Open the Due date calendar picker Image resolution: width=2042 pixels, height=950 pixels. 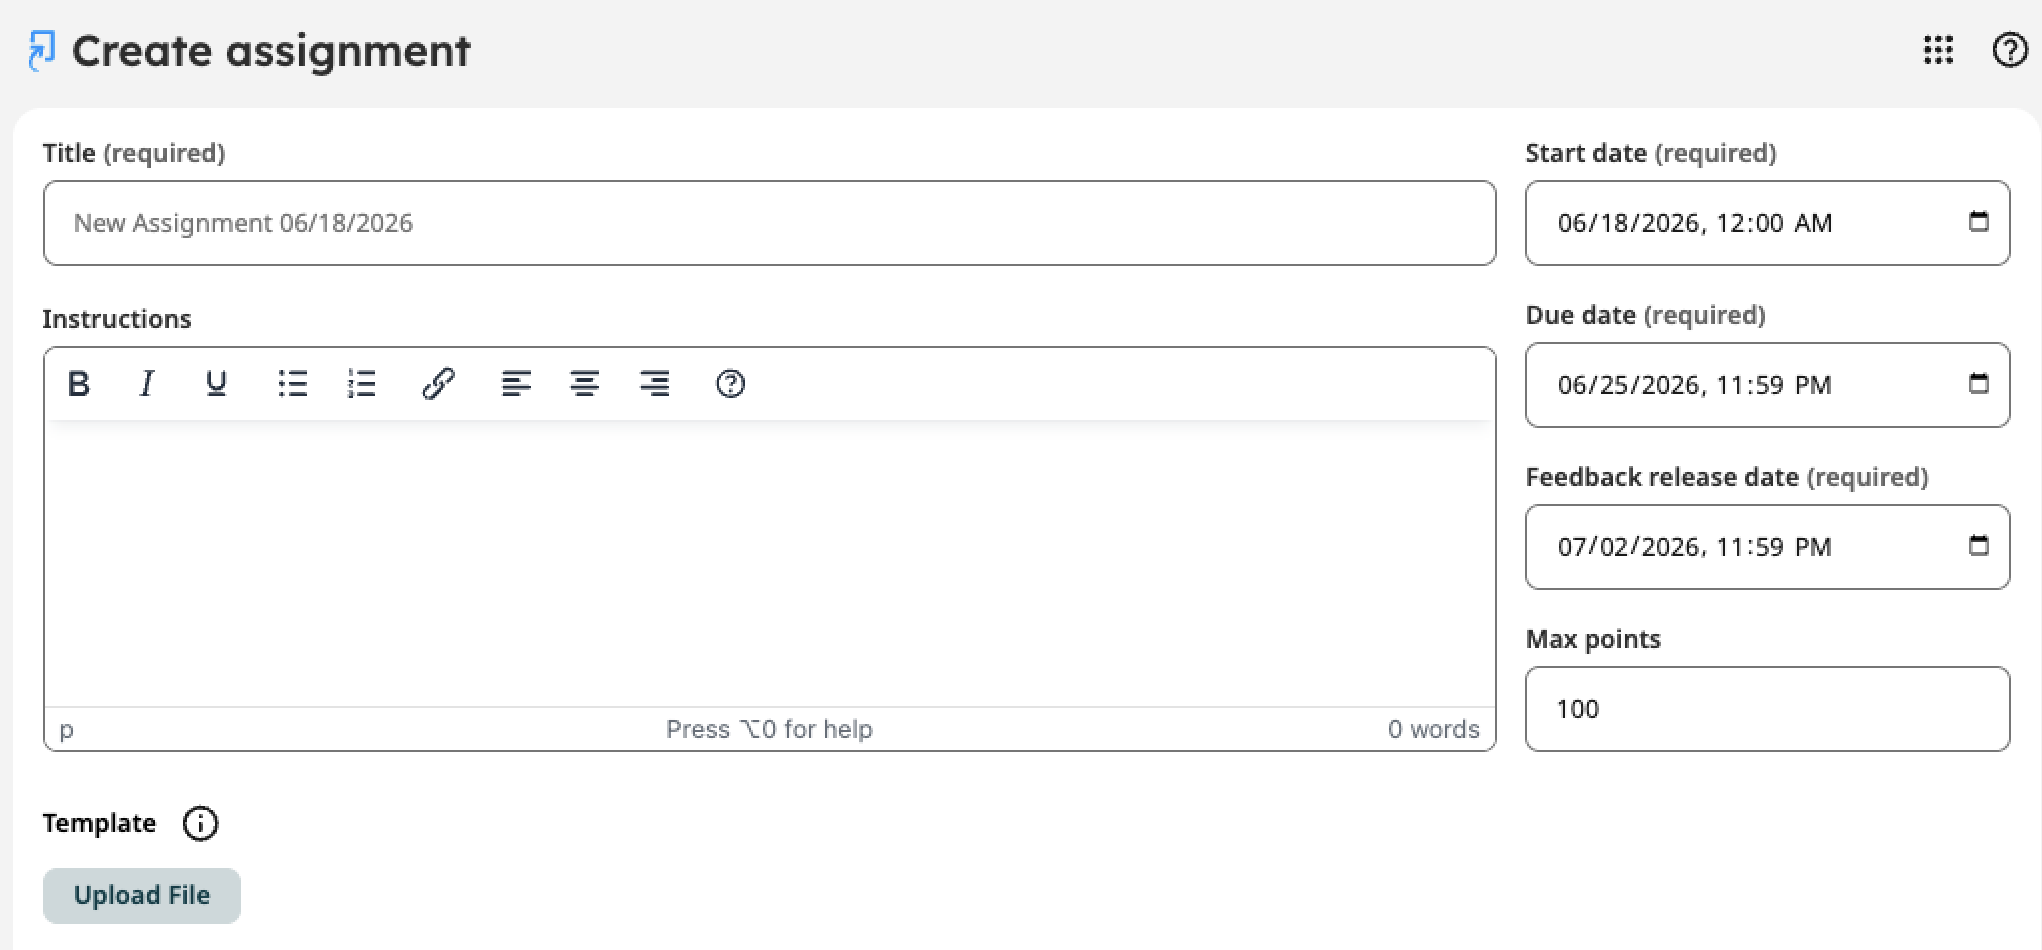(1978, 384)
